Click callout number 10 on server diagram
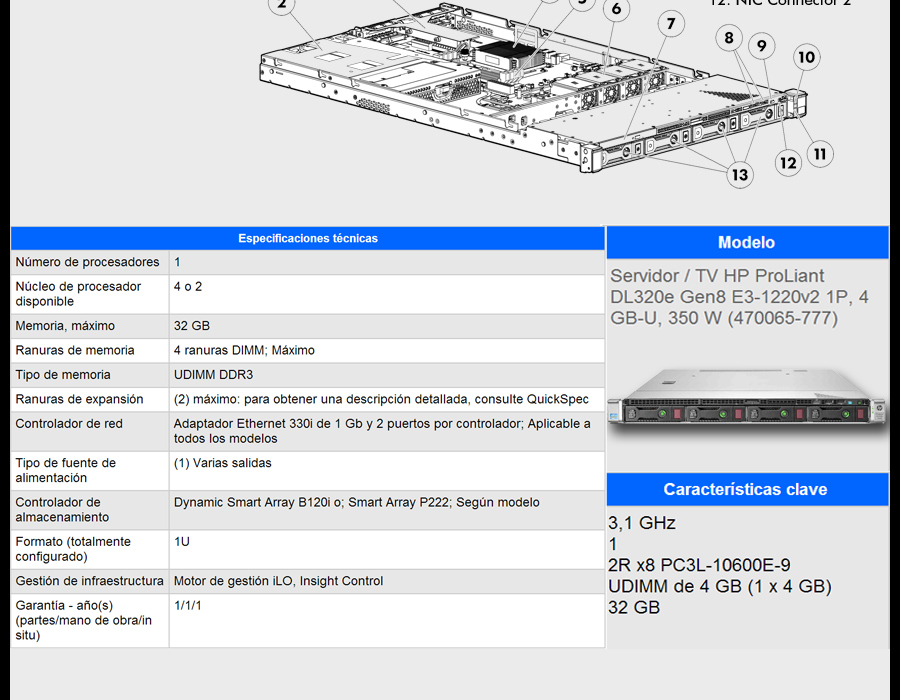 (x=806, y=57)
